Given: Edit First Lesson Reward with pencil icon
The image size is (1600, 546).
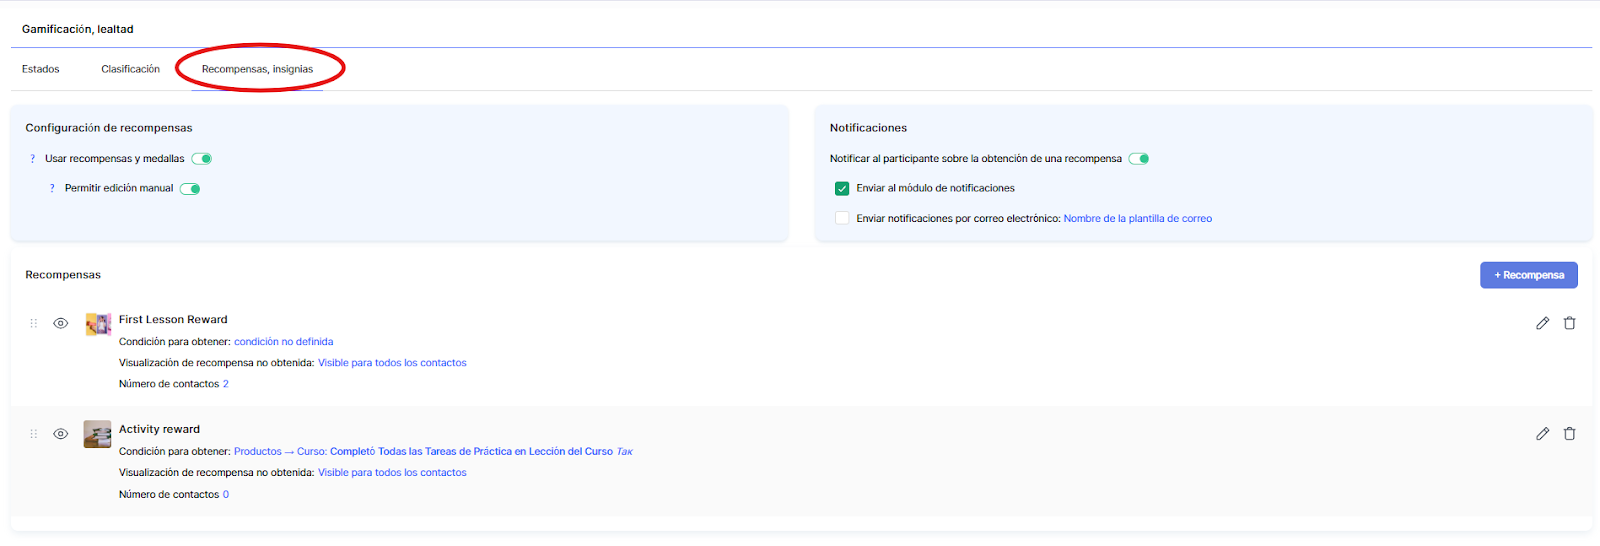Looking at the screenshot, I should 1542,323.
